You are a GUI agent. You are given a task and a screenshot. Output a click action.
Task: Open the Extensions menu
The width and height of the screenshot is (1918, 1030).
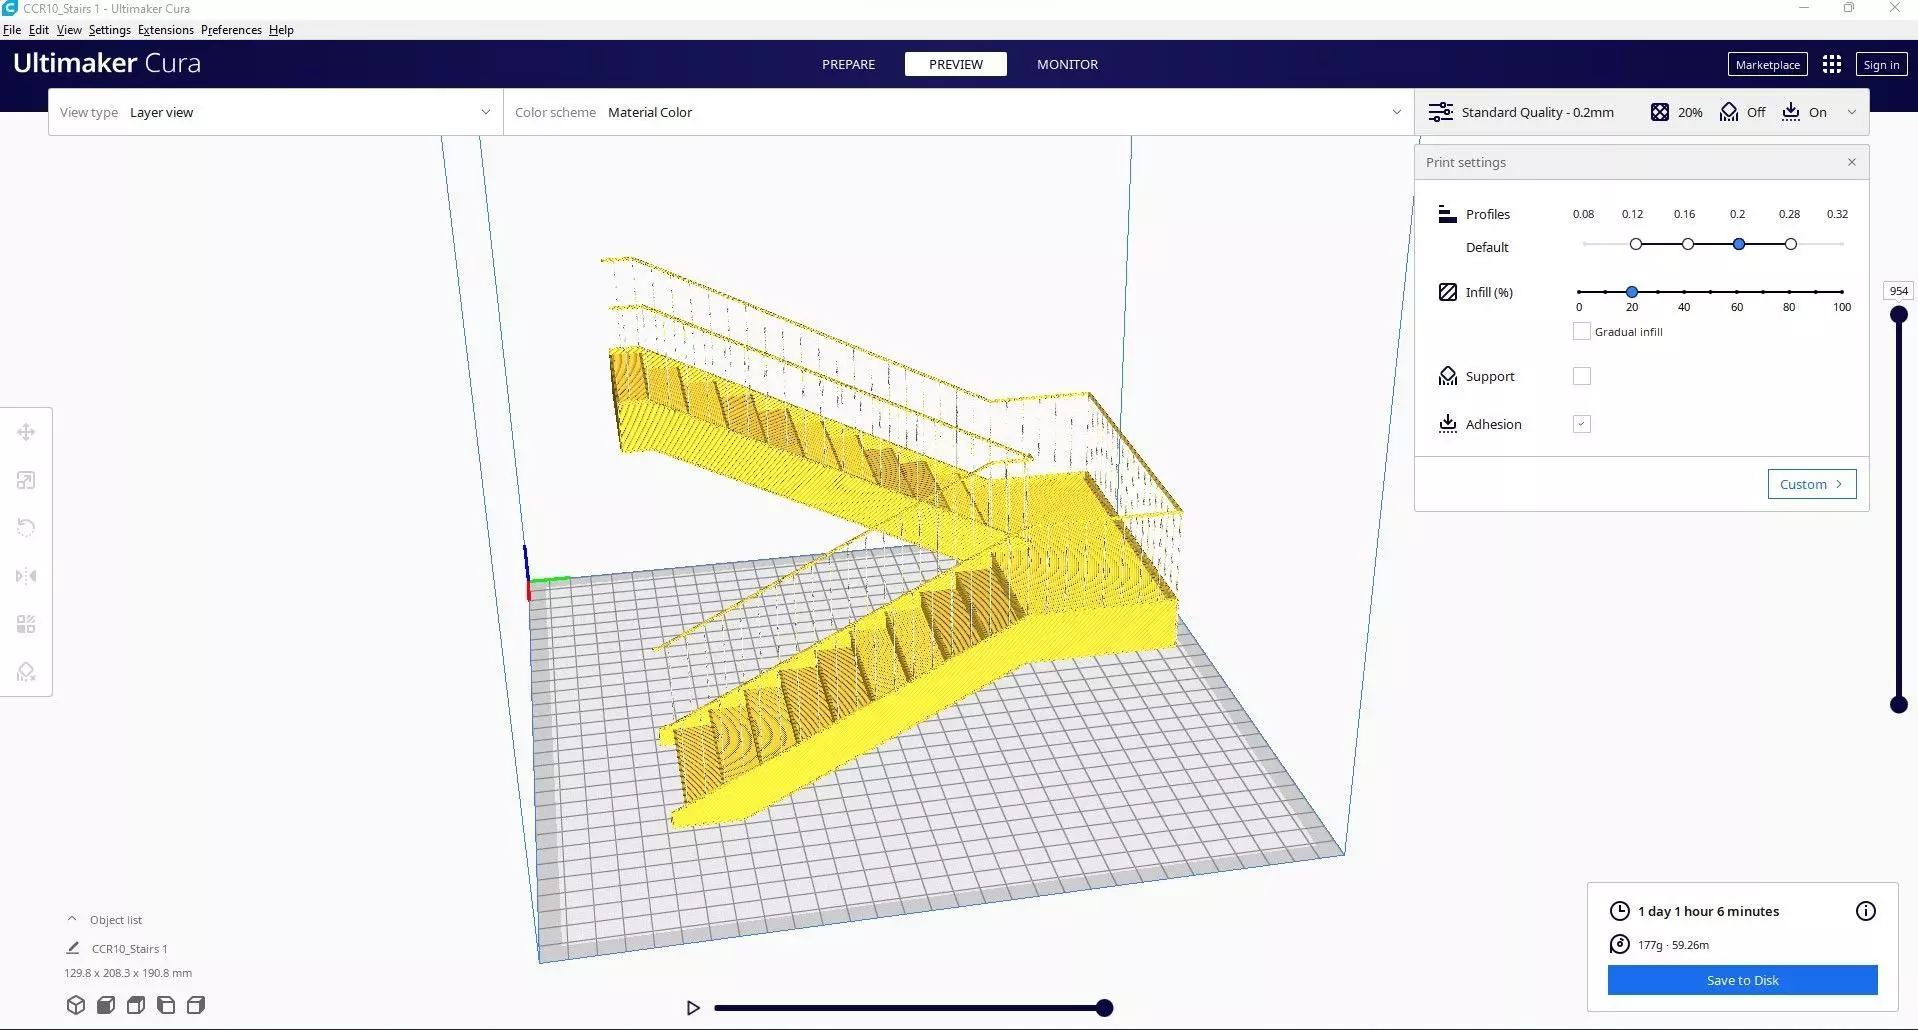[x=166, y=30]
